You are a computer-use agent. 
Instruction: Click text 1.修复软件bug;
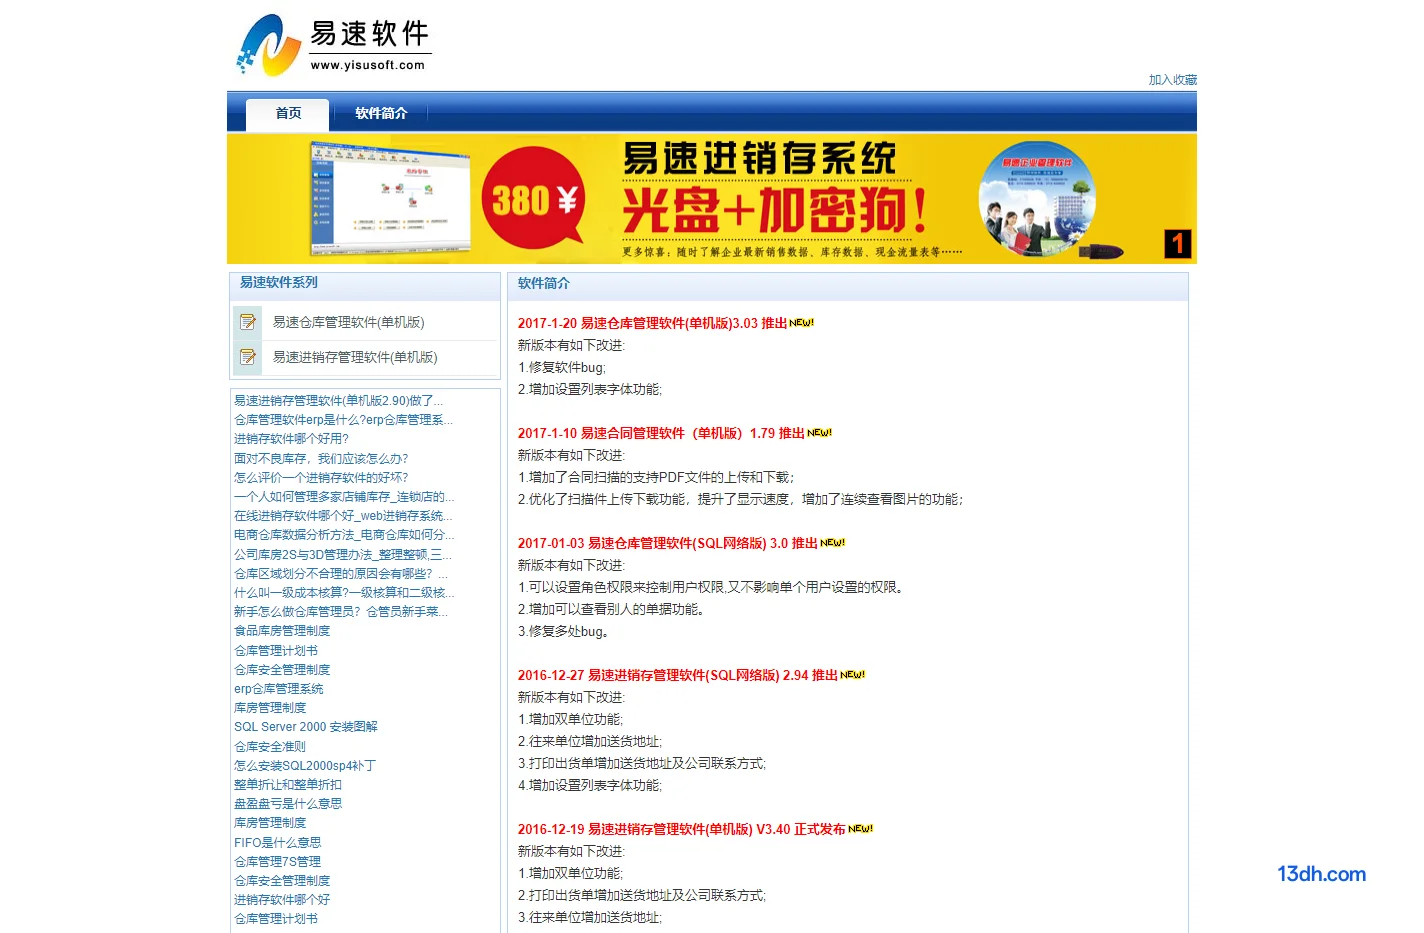click(562, 368)
